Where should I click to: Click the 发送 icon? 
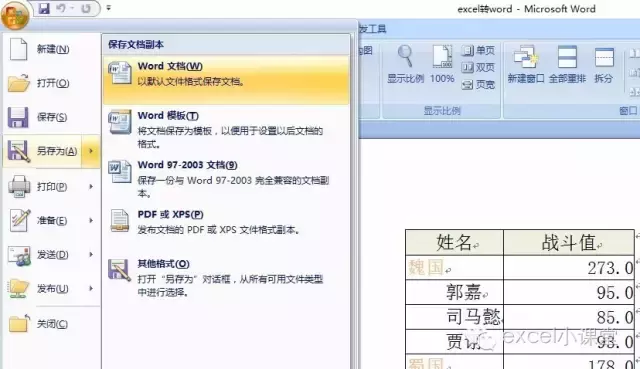click(x=19, y=256)
